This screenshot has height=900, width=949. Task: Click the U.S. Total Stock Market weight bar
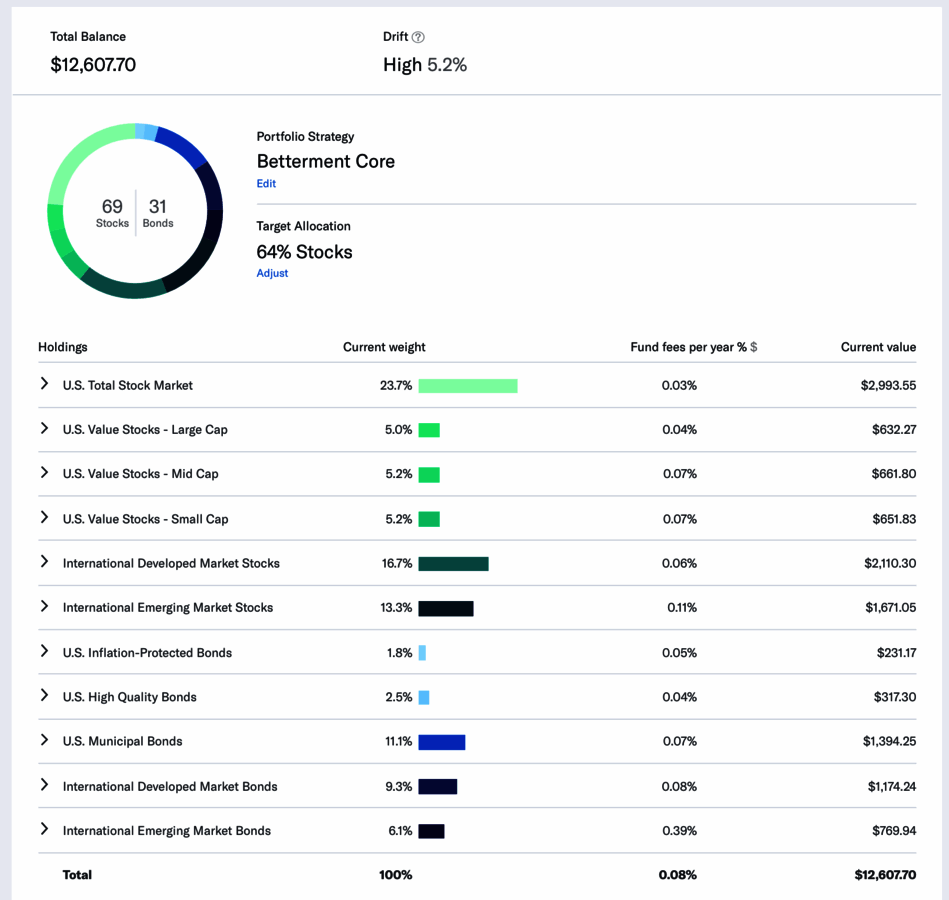pos(467,386)
